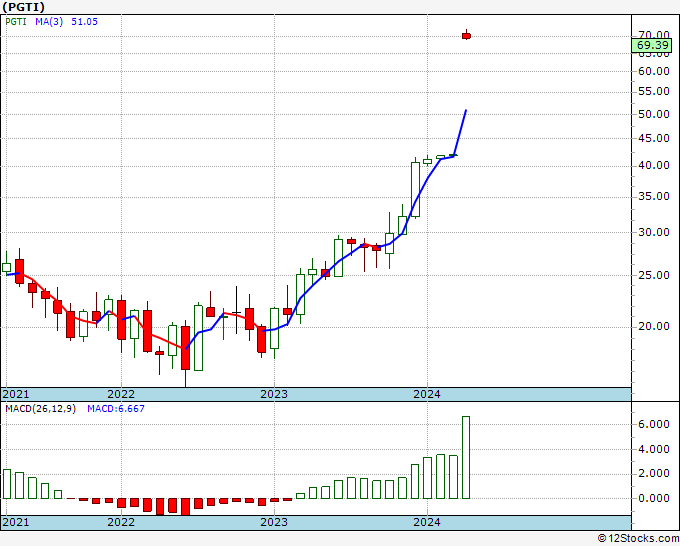Click the 4.000 MACD axis label
Screen dimensions: 680x546
(x=654, y=449)
